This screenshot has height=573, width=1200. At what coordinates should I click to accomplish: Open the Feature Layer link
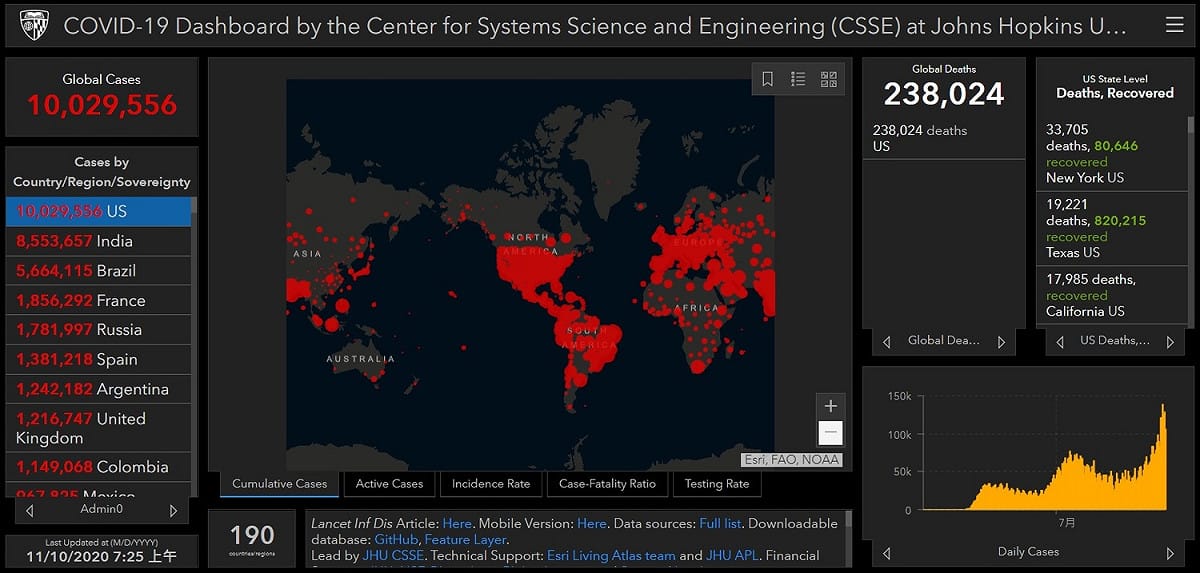(x=464, y=539)
